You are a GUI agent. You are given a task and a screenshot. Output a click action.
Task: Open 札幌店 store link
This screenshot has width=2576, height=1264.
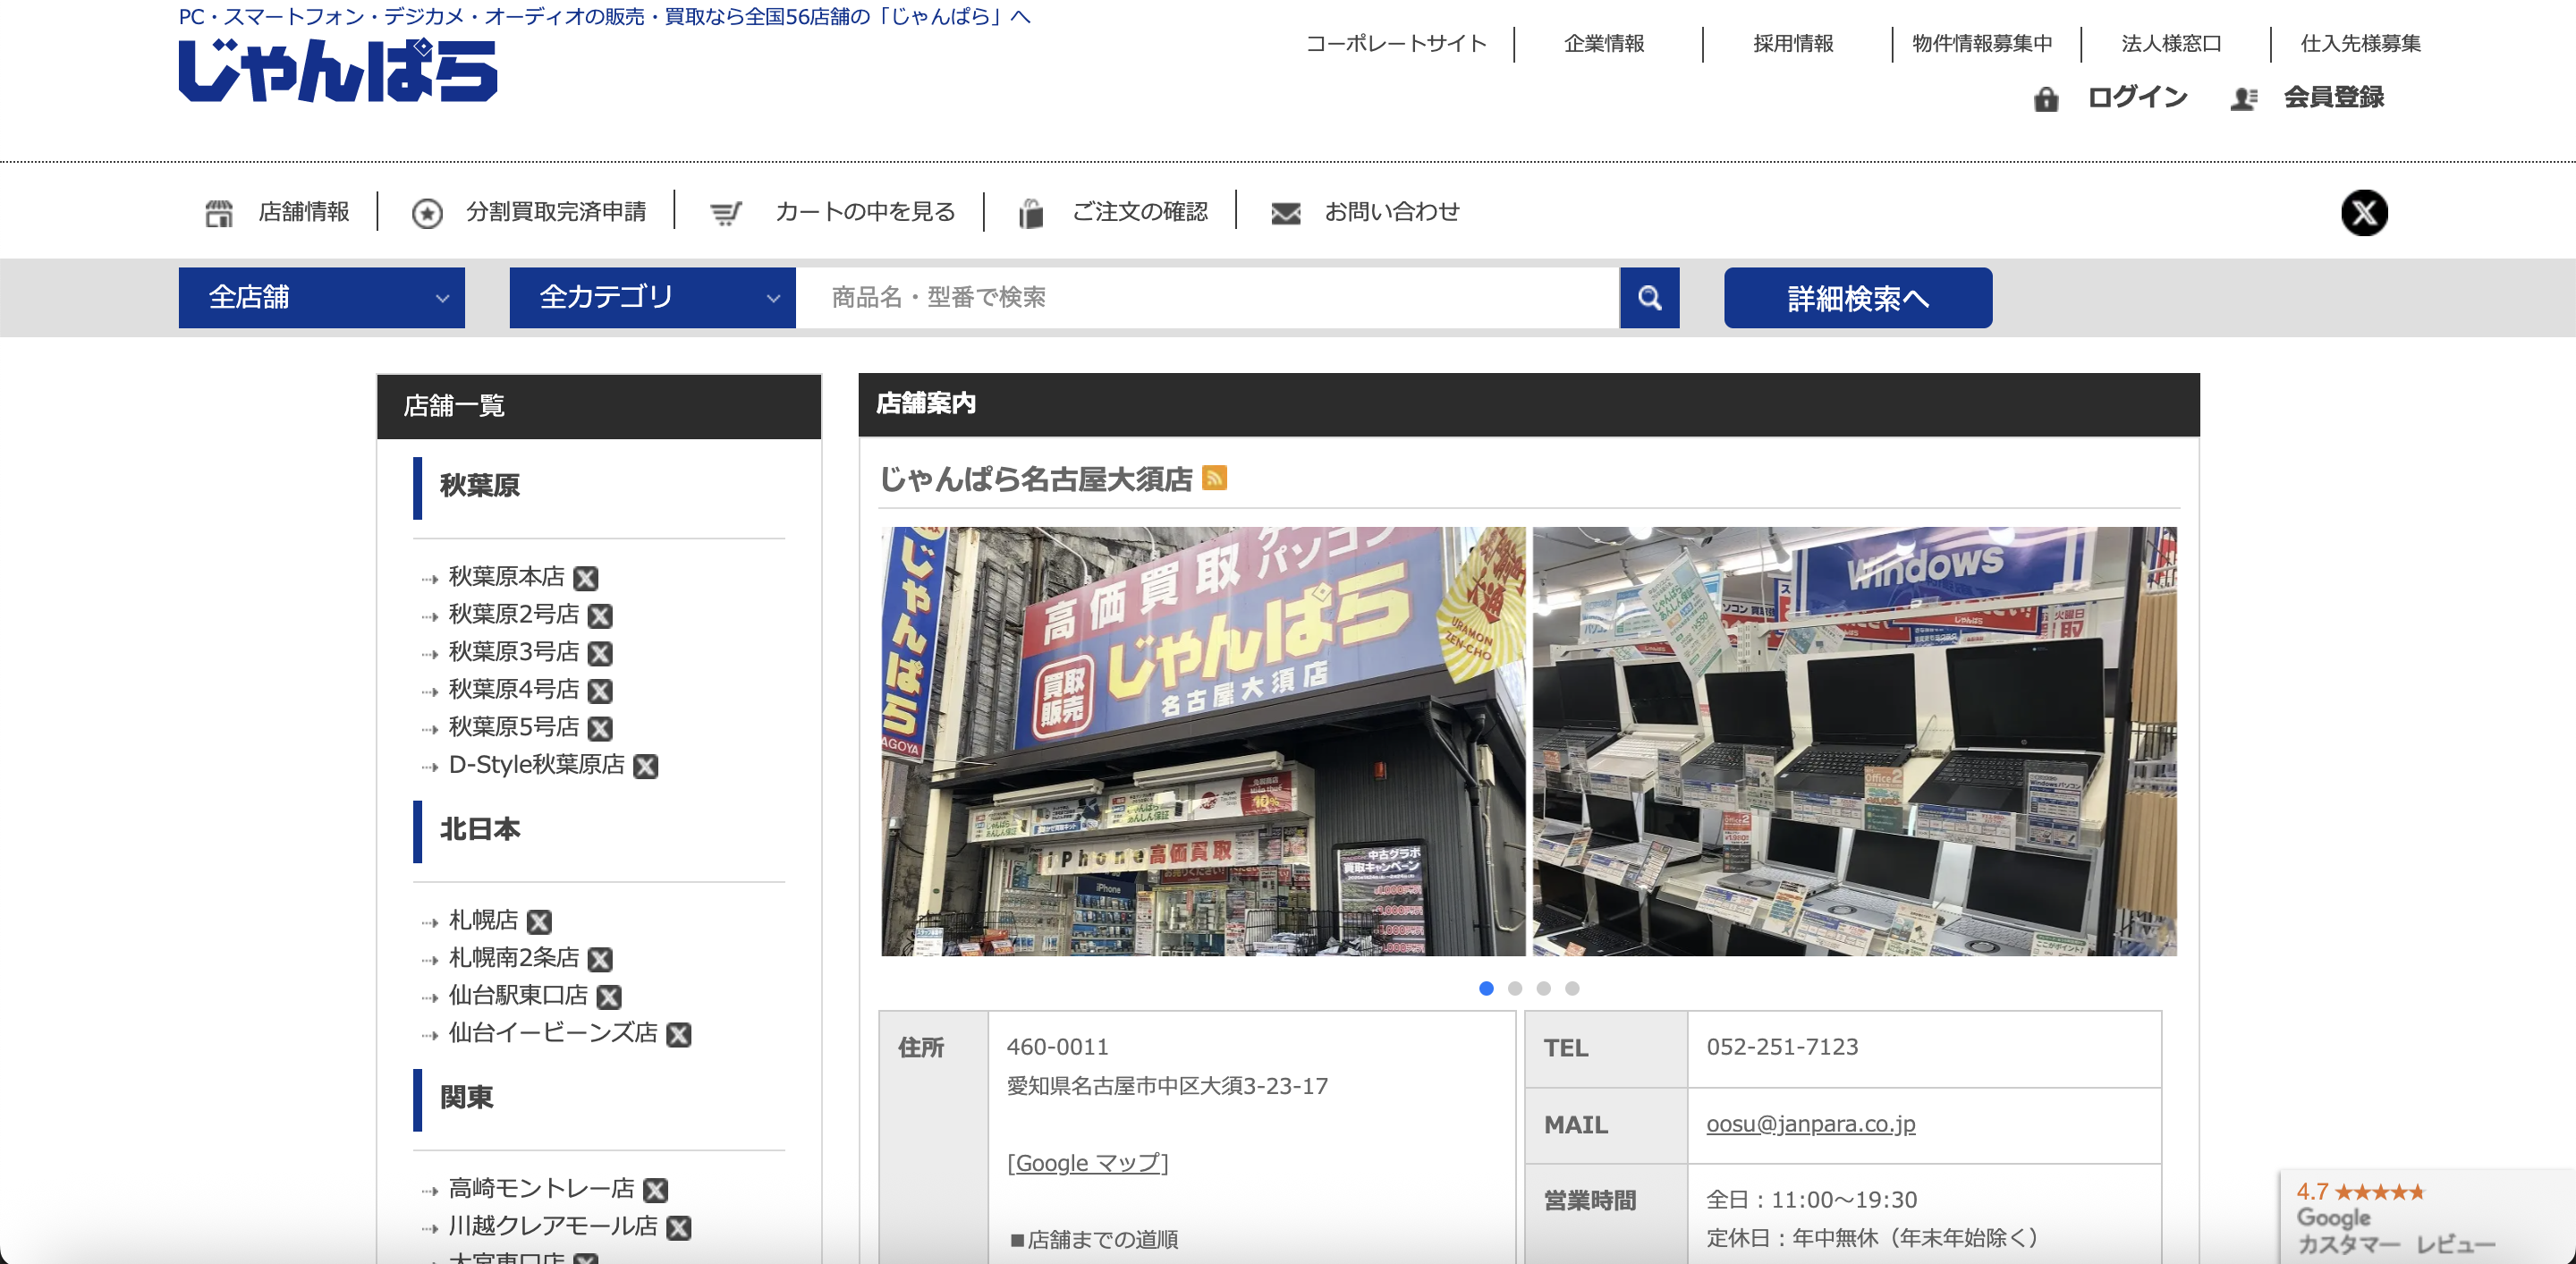point(483,920)
